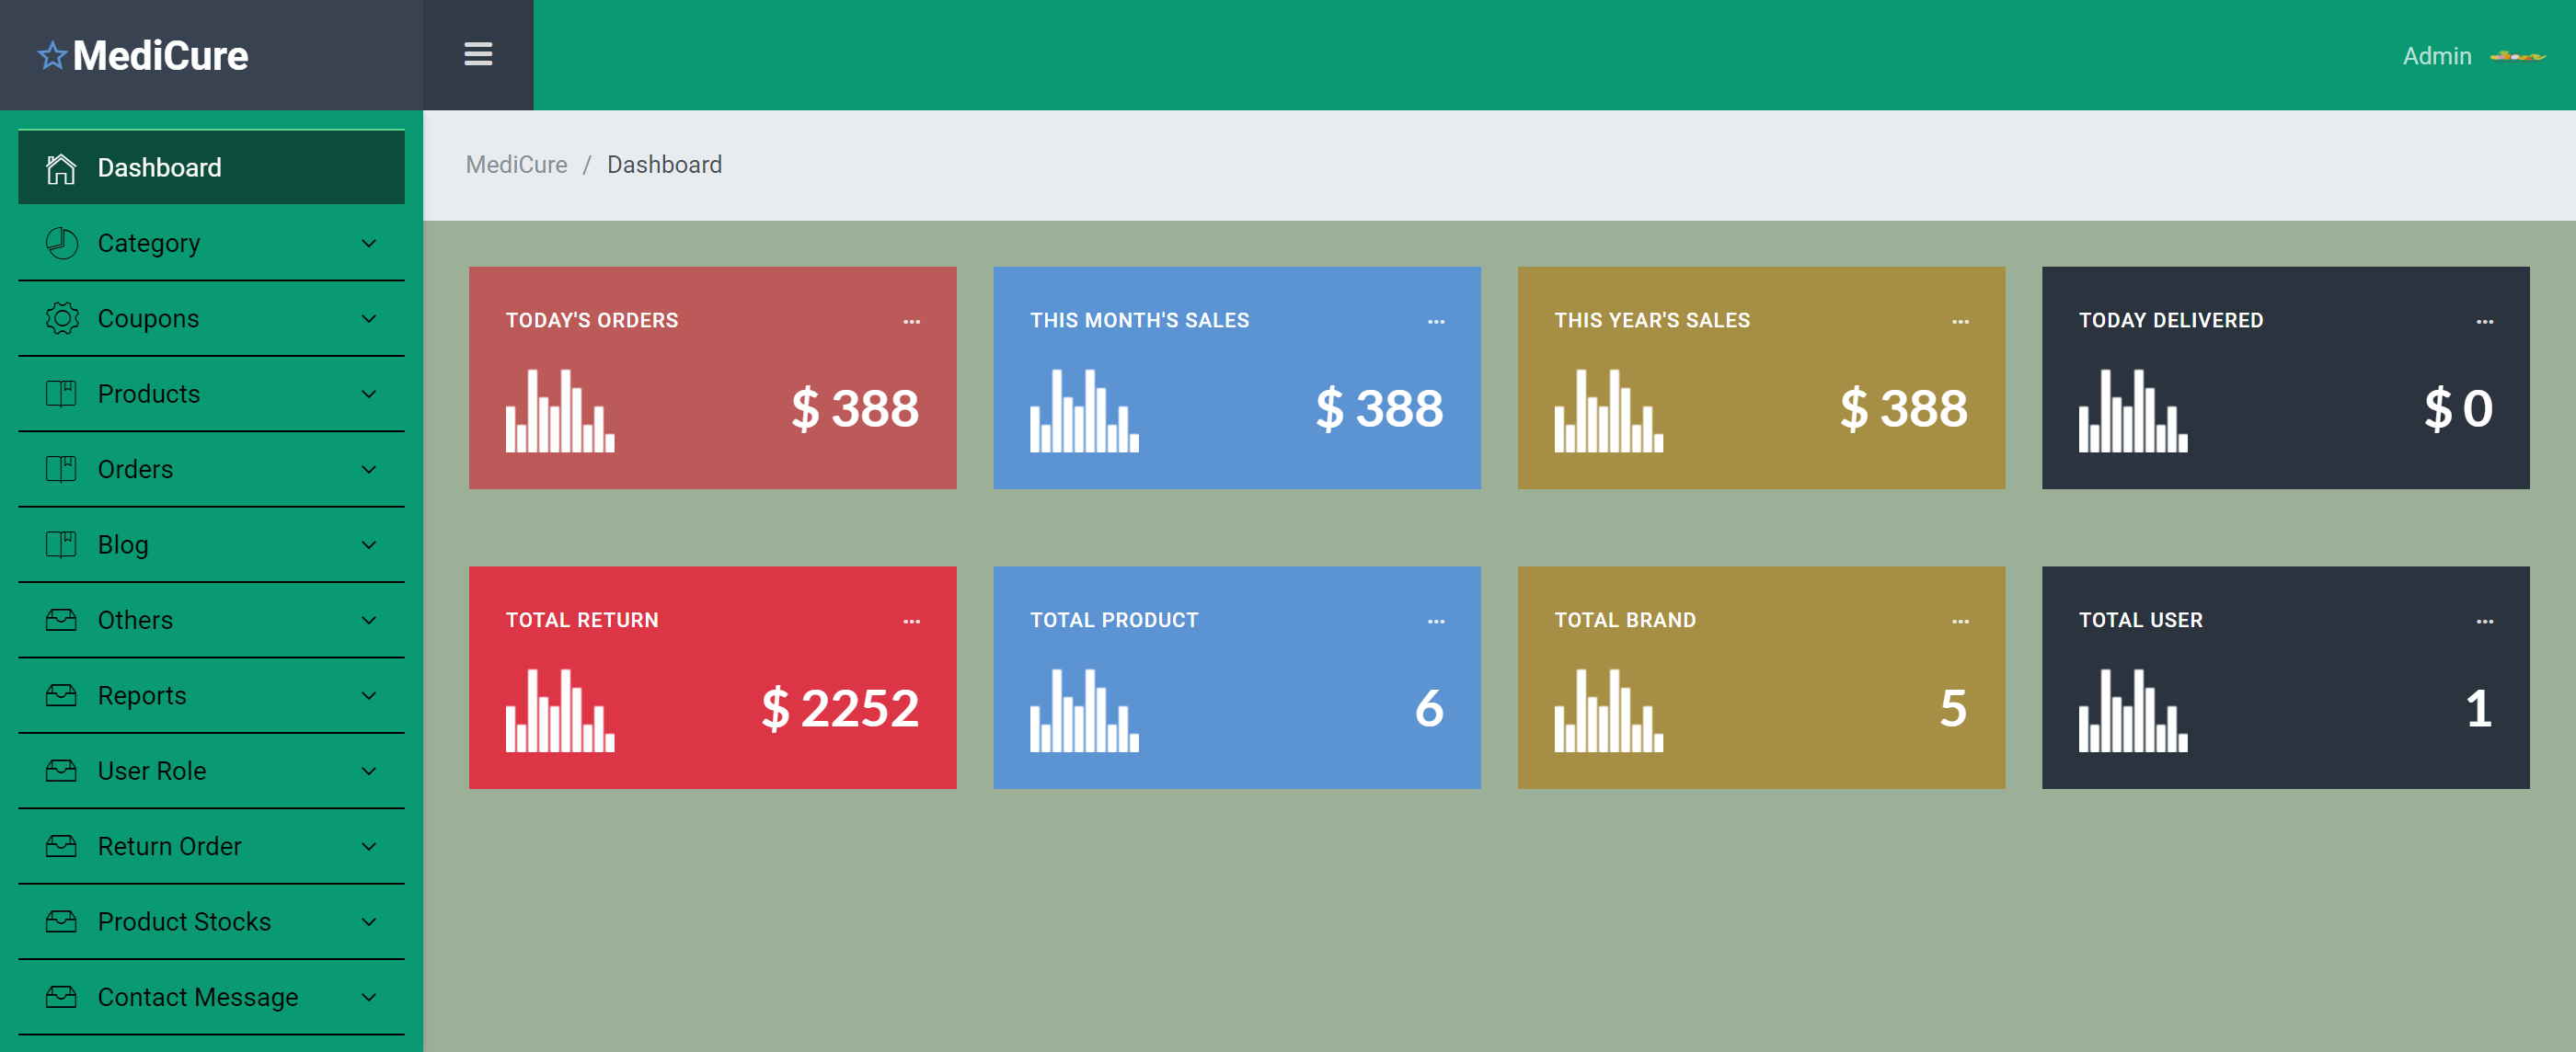Expand the Orders menu chevron

(x=369, y=469)
